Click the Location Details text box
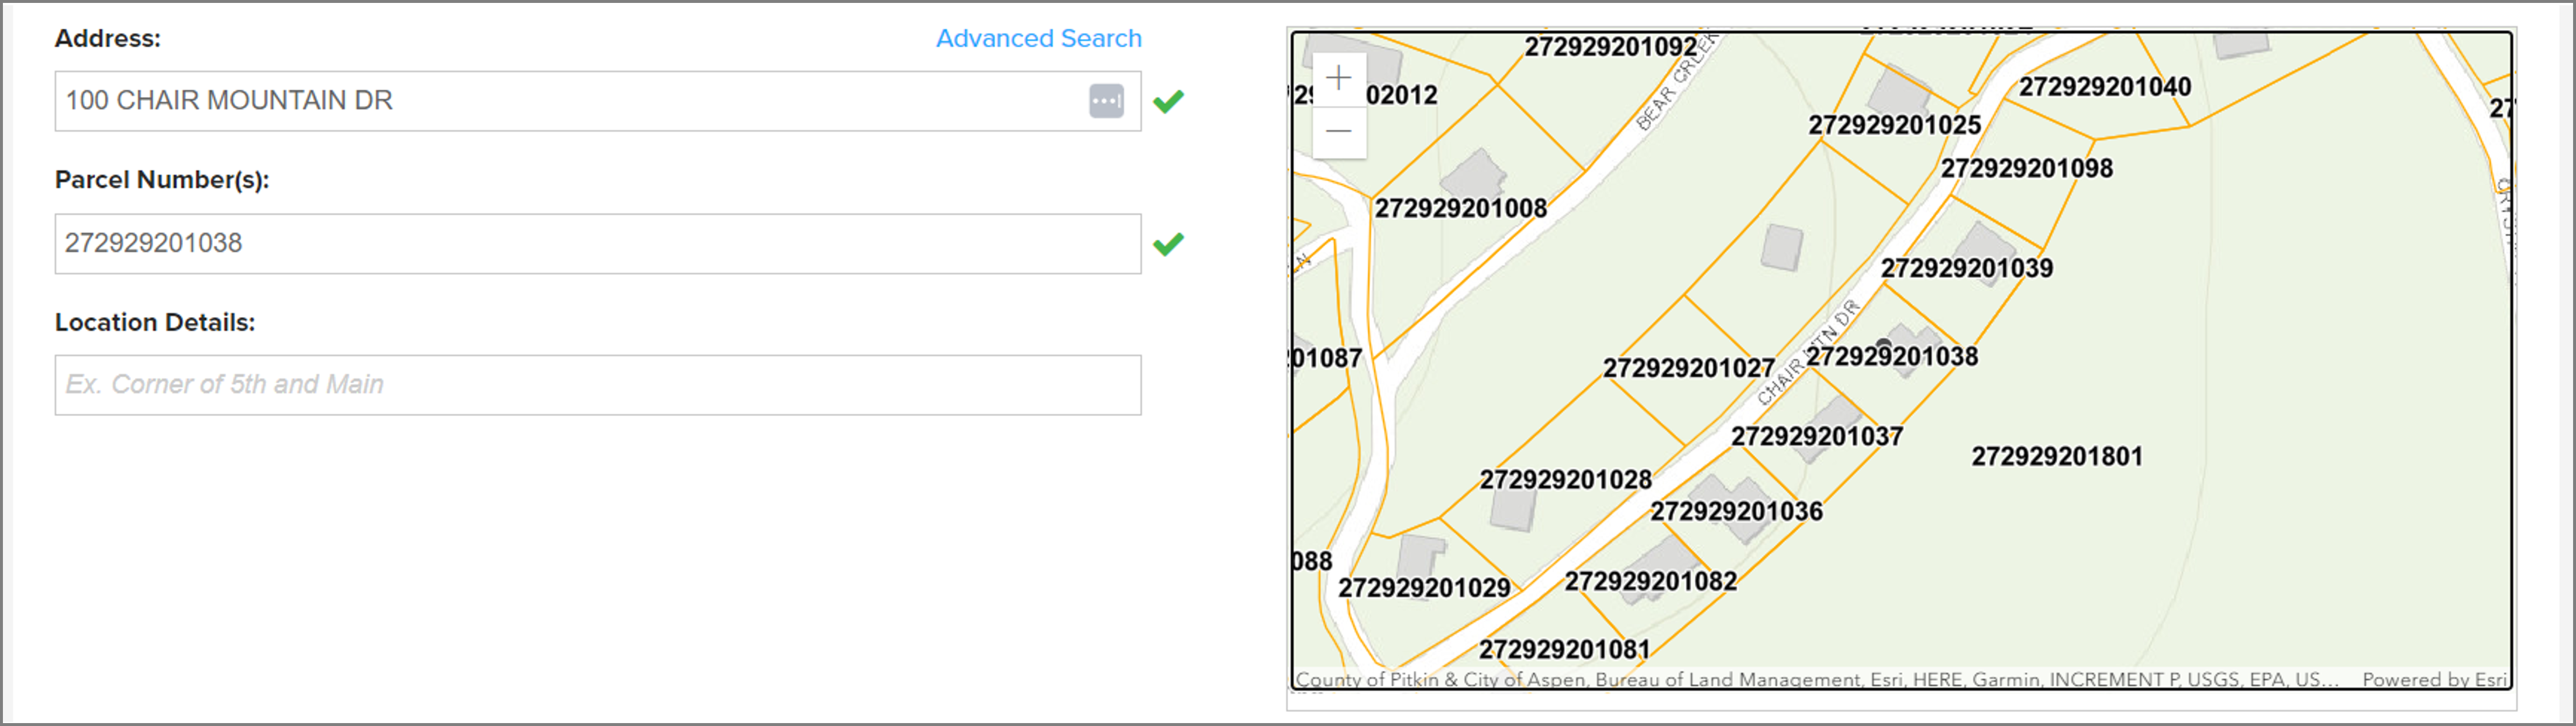Screen dimensions: 2576x726 click(597, 385)
